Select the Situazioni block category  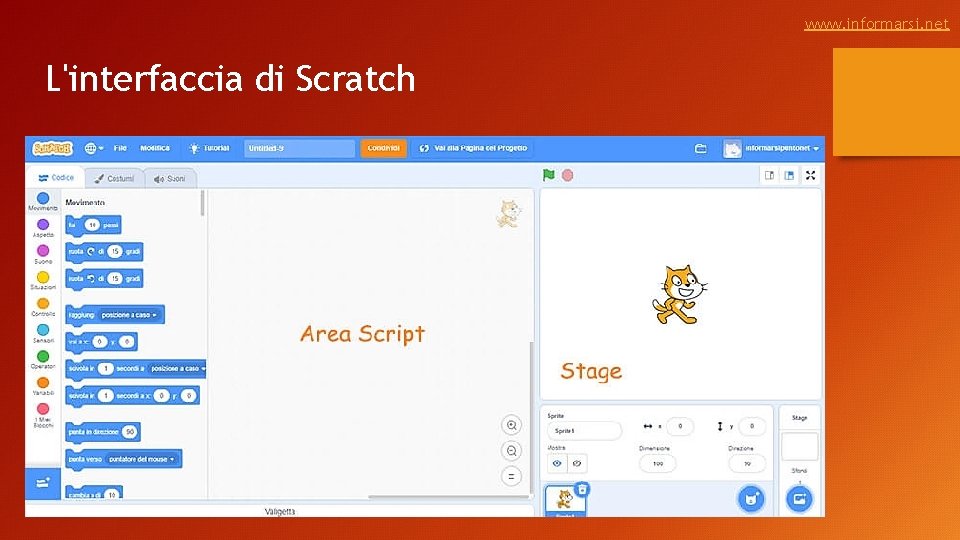(43, 280)
